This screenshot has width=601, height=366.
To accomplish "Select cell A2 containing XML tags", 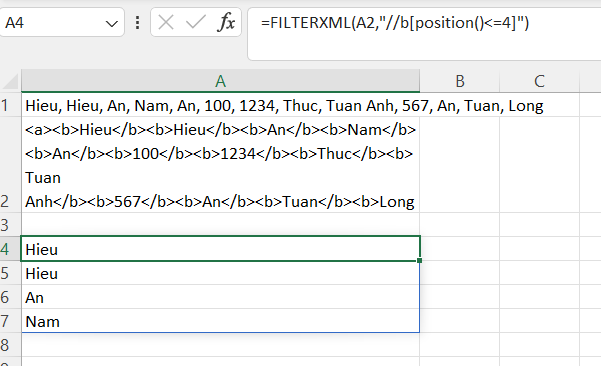I will [x=221, y=165].
